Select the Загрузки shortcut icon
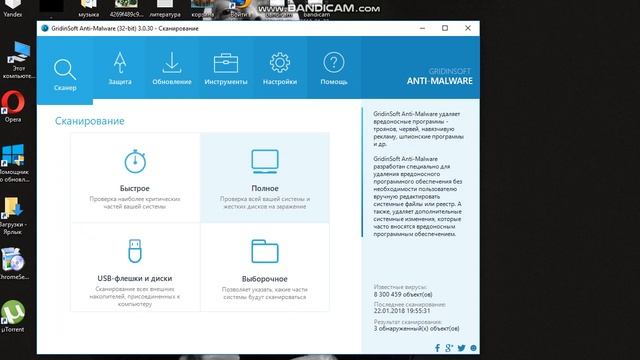 [x=13, y=216]
